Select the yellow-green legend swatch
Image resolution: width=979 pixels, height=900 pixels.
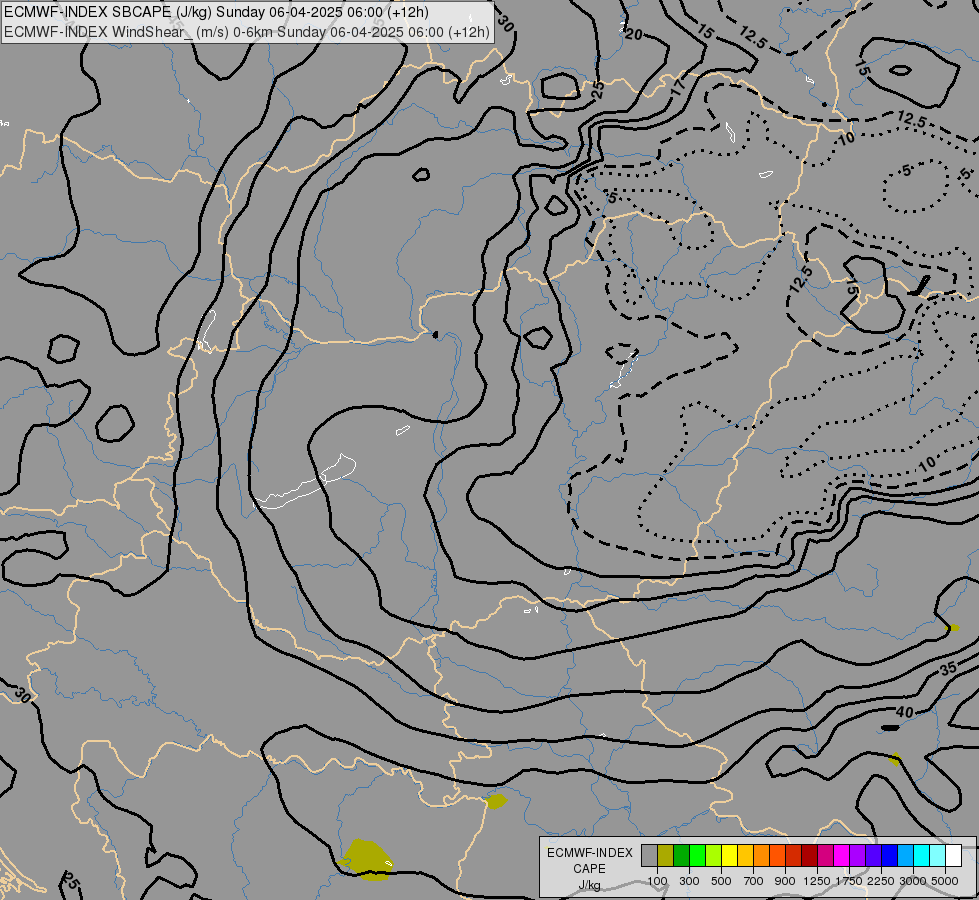tap(714, 855)
